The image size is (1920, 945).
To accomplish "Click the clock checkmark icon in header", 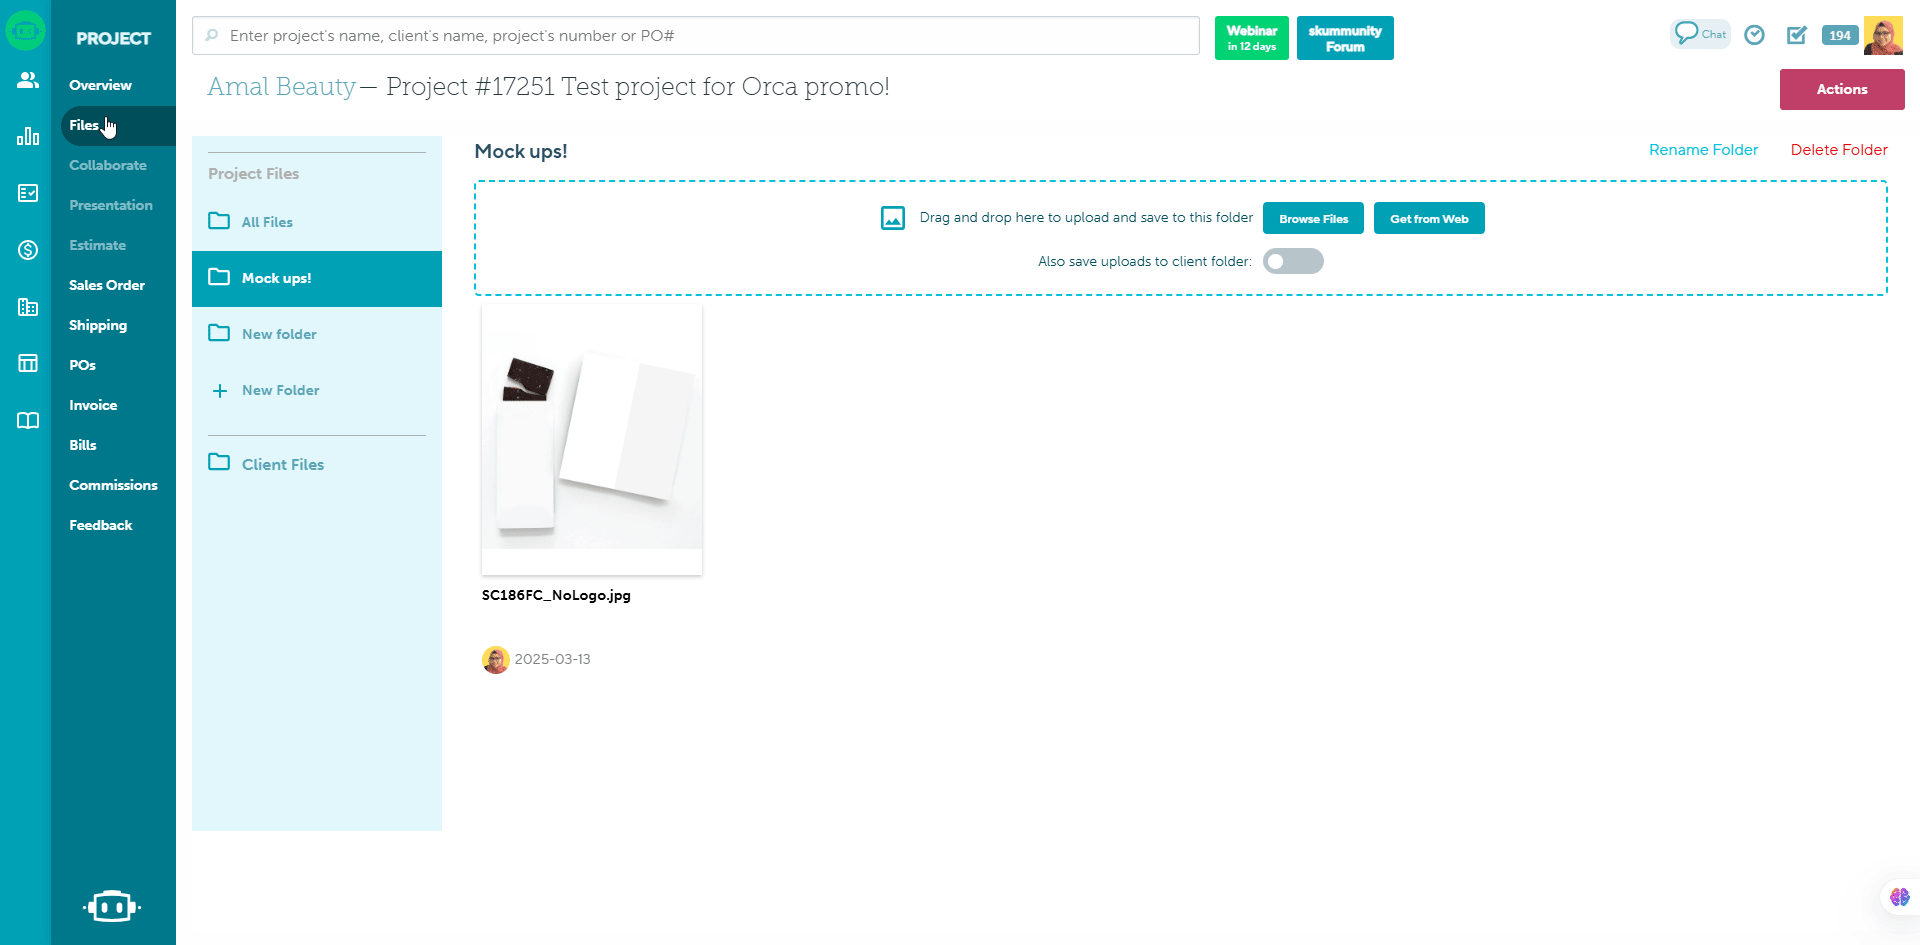I will tap(1754, 35).
